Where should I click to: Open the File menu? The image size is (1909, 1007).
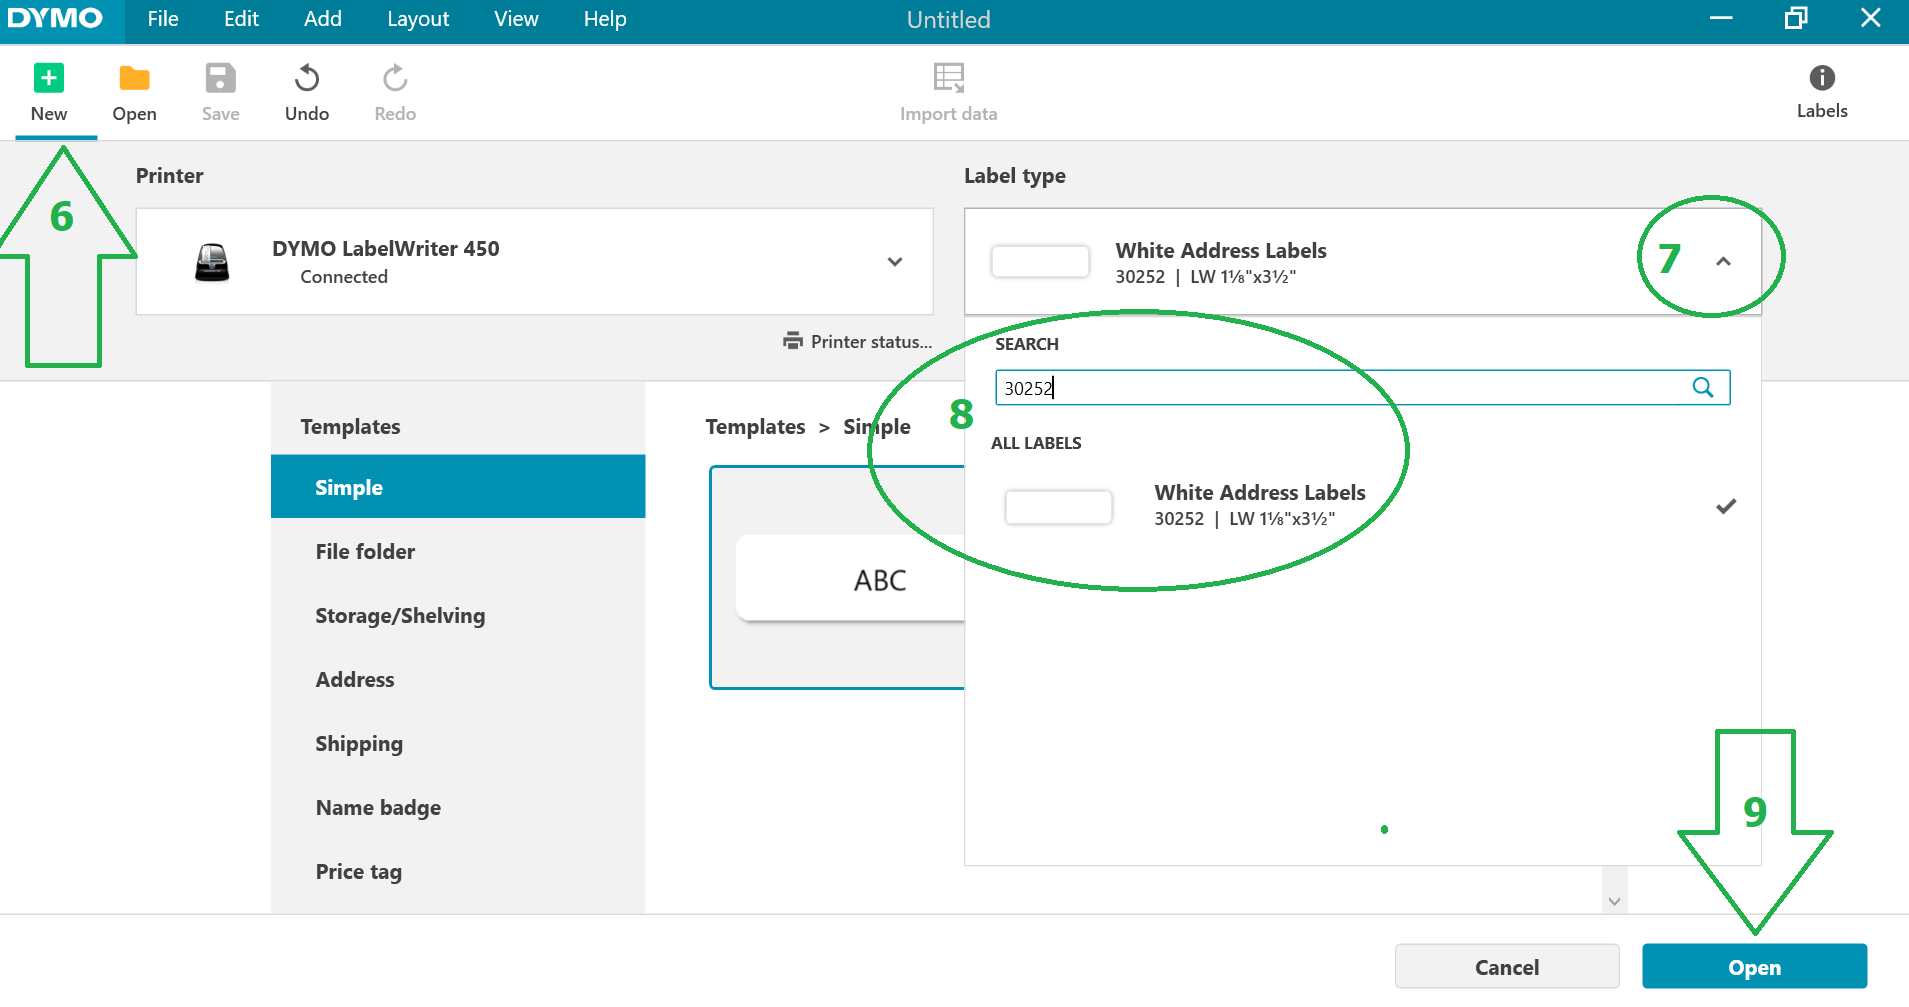pyautogui.click(x=163, y=20)
